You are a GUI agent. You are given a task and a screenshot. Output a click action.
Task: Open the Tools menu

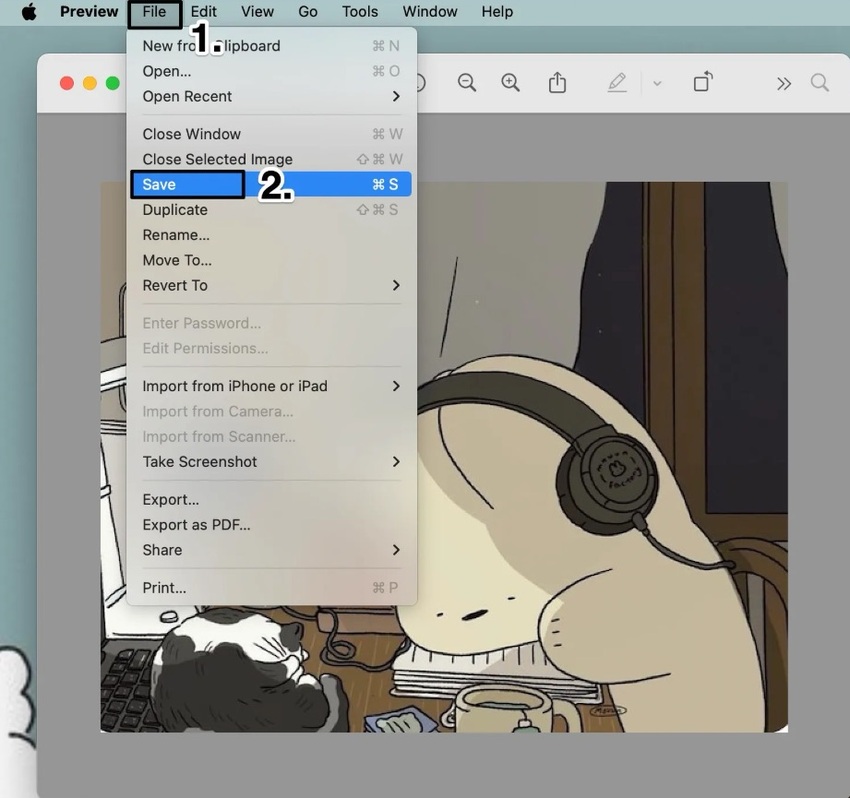[360, 11]
